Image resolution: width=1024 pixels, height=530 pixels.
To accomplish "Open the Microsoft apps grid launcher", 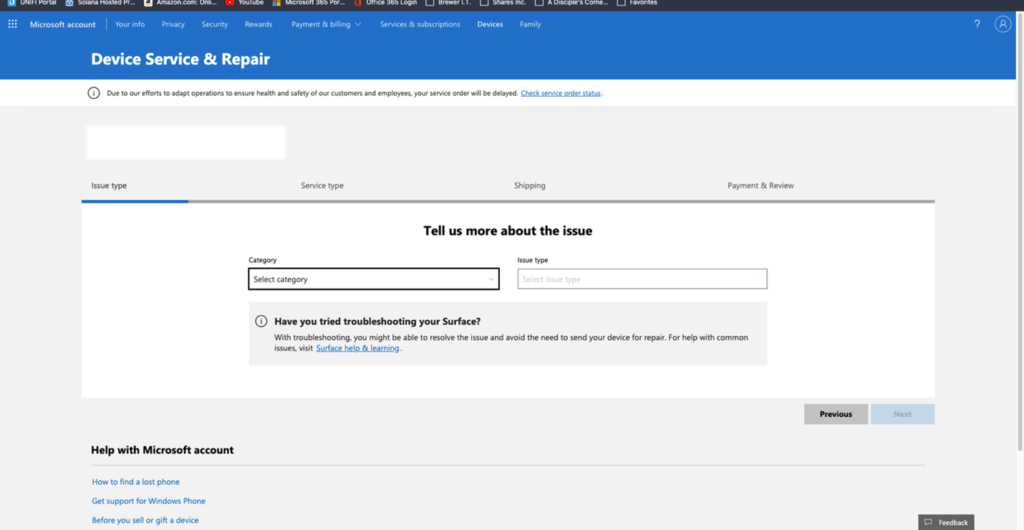I will (x=12, y=24).
